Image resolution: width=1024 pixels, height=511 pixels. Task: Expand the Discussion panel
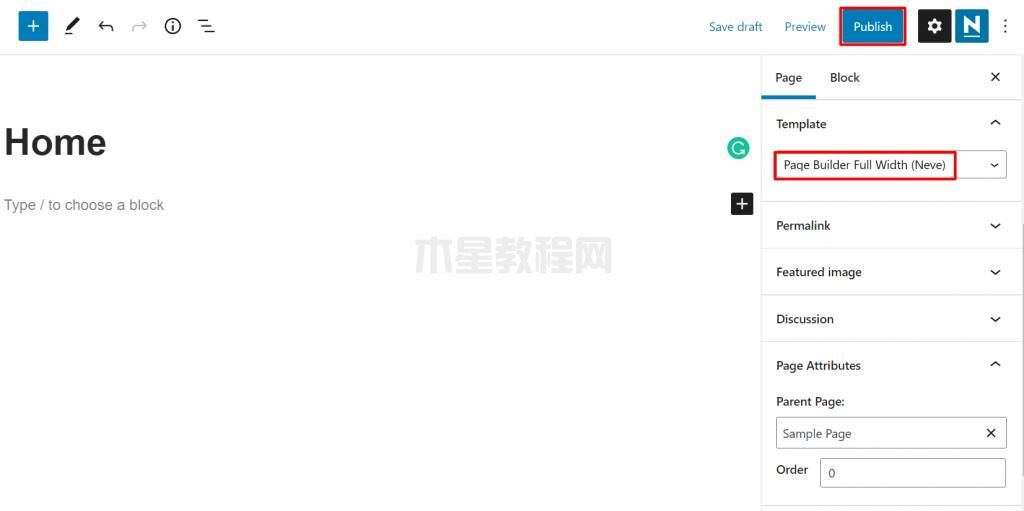pos(891,319)
